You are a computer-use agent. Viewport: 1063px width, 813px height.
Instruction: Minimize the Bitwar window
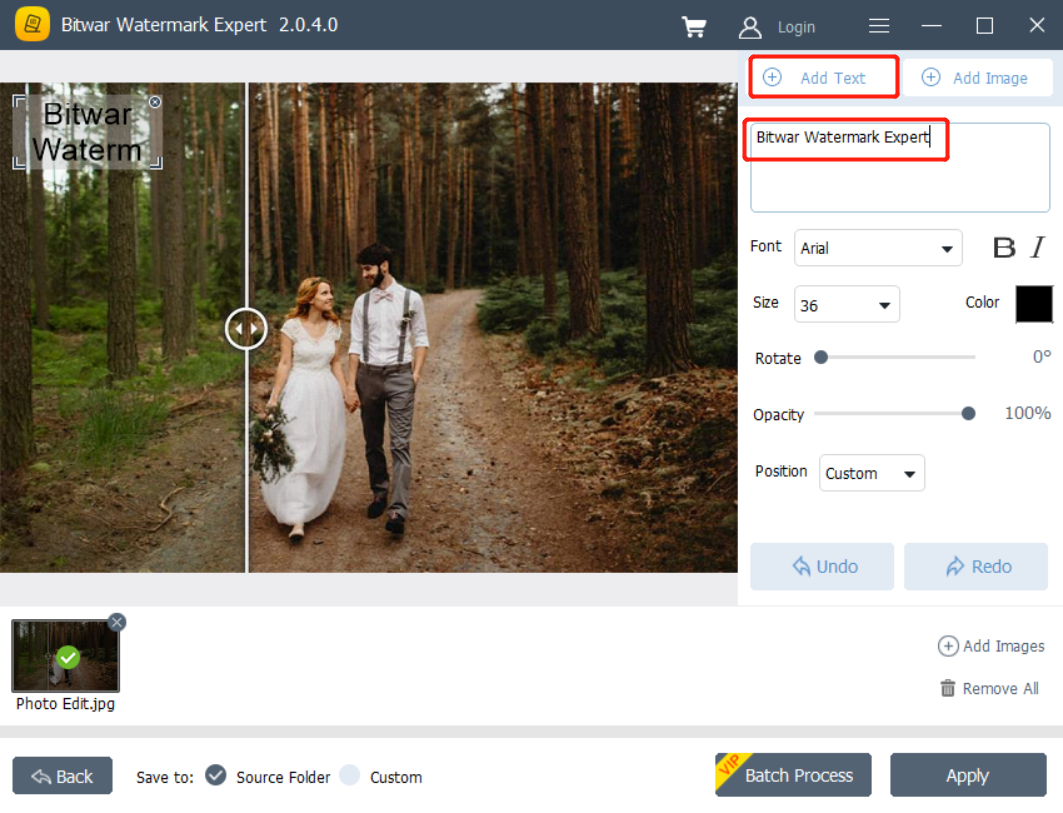click(931, 26)
